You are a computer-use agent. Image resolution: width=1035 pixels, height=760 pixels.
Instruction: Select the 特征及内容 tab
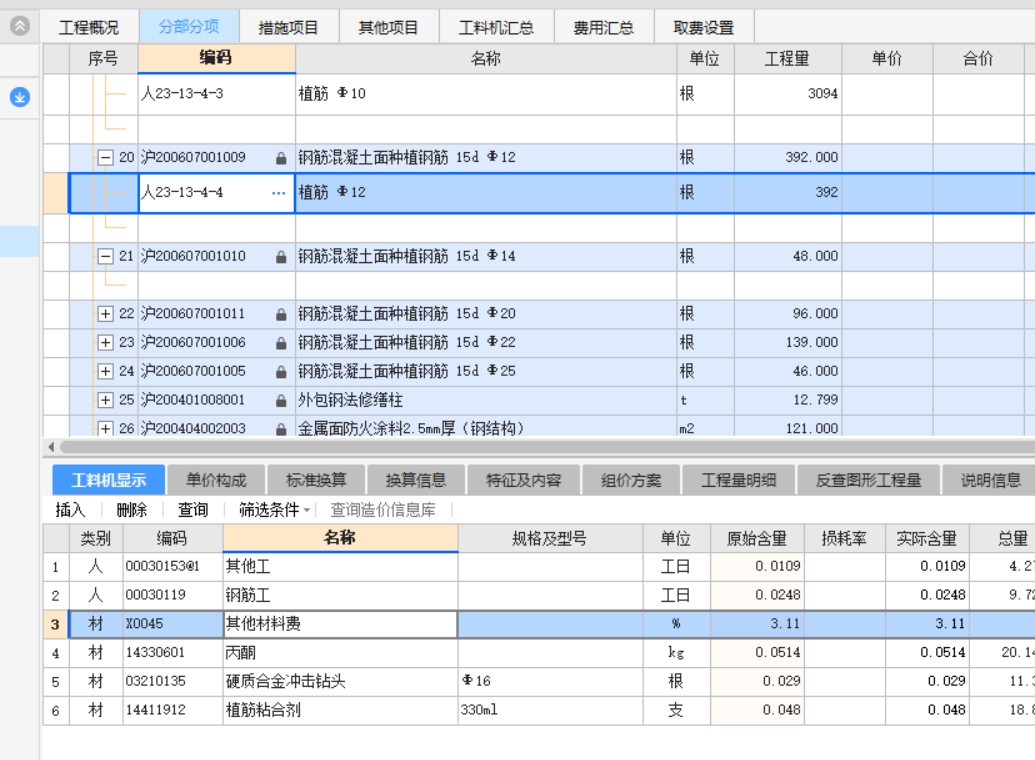523,480
